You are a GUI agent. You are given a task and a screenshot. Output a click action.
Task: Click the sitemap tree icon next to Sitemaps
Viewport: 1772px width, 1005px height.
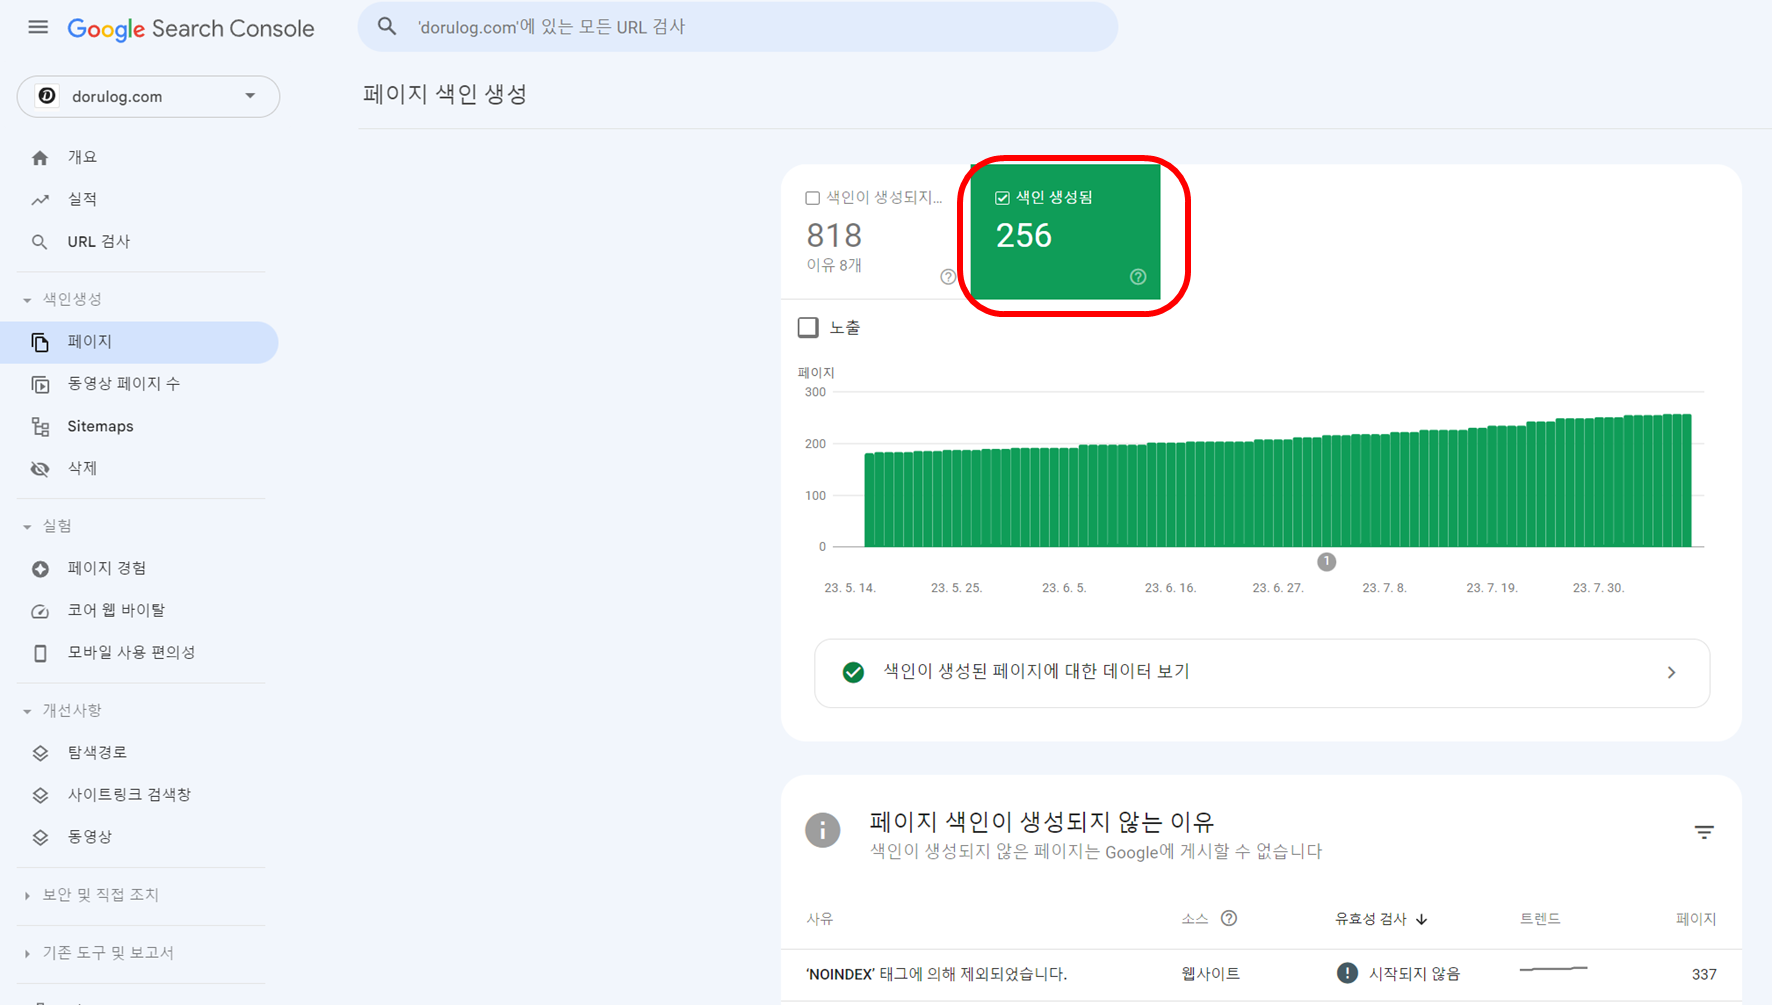pyautogui.click(x=40, y=427)
